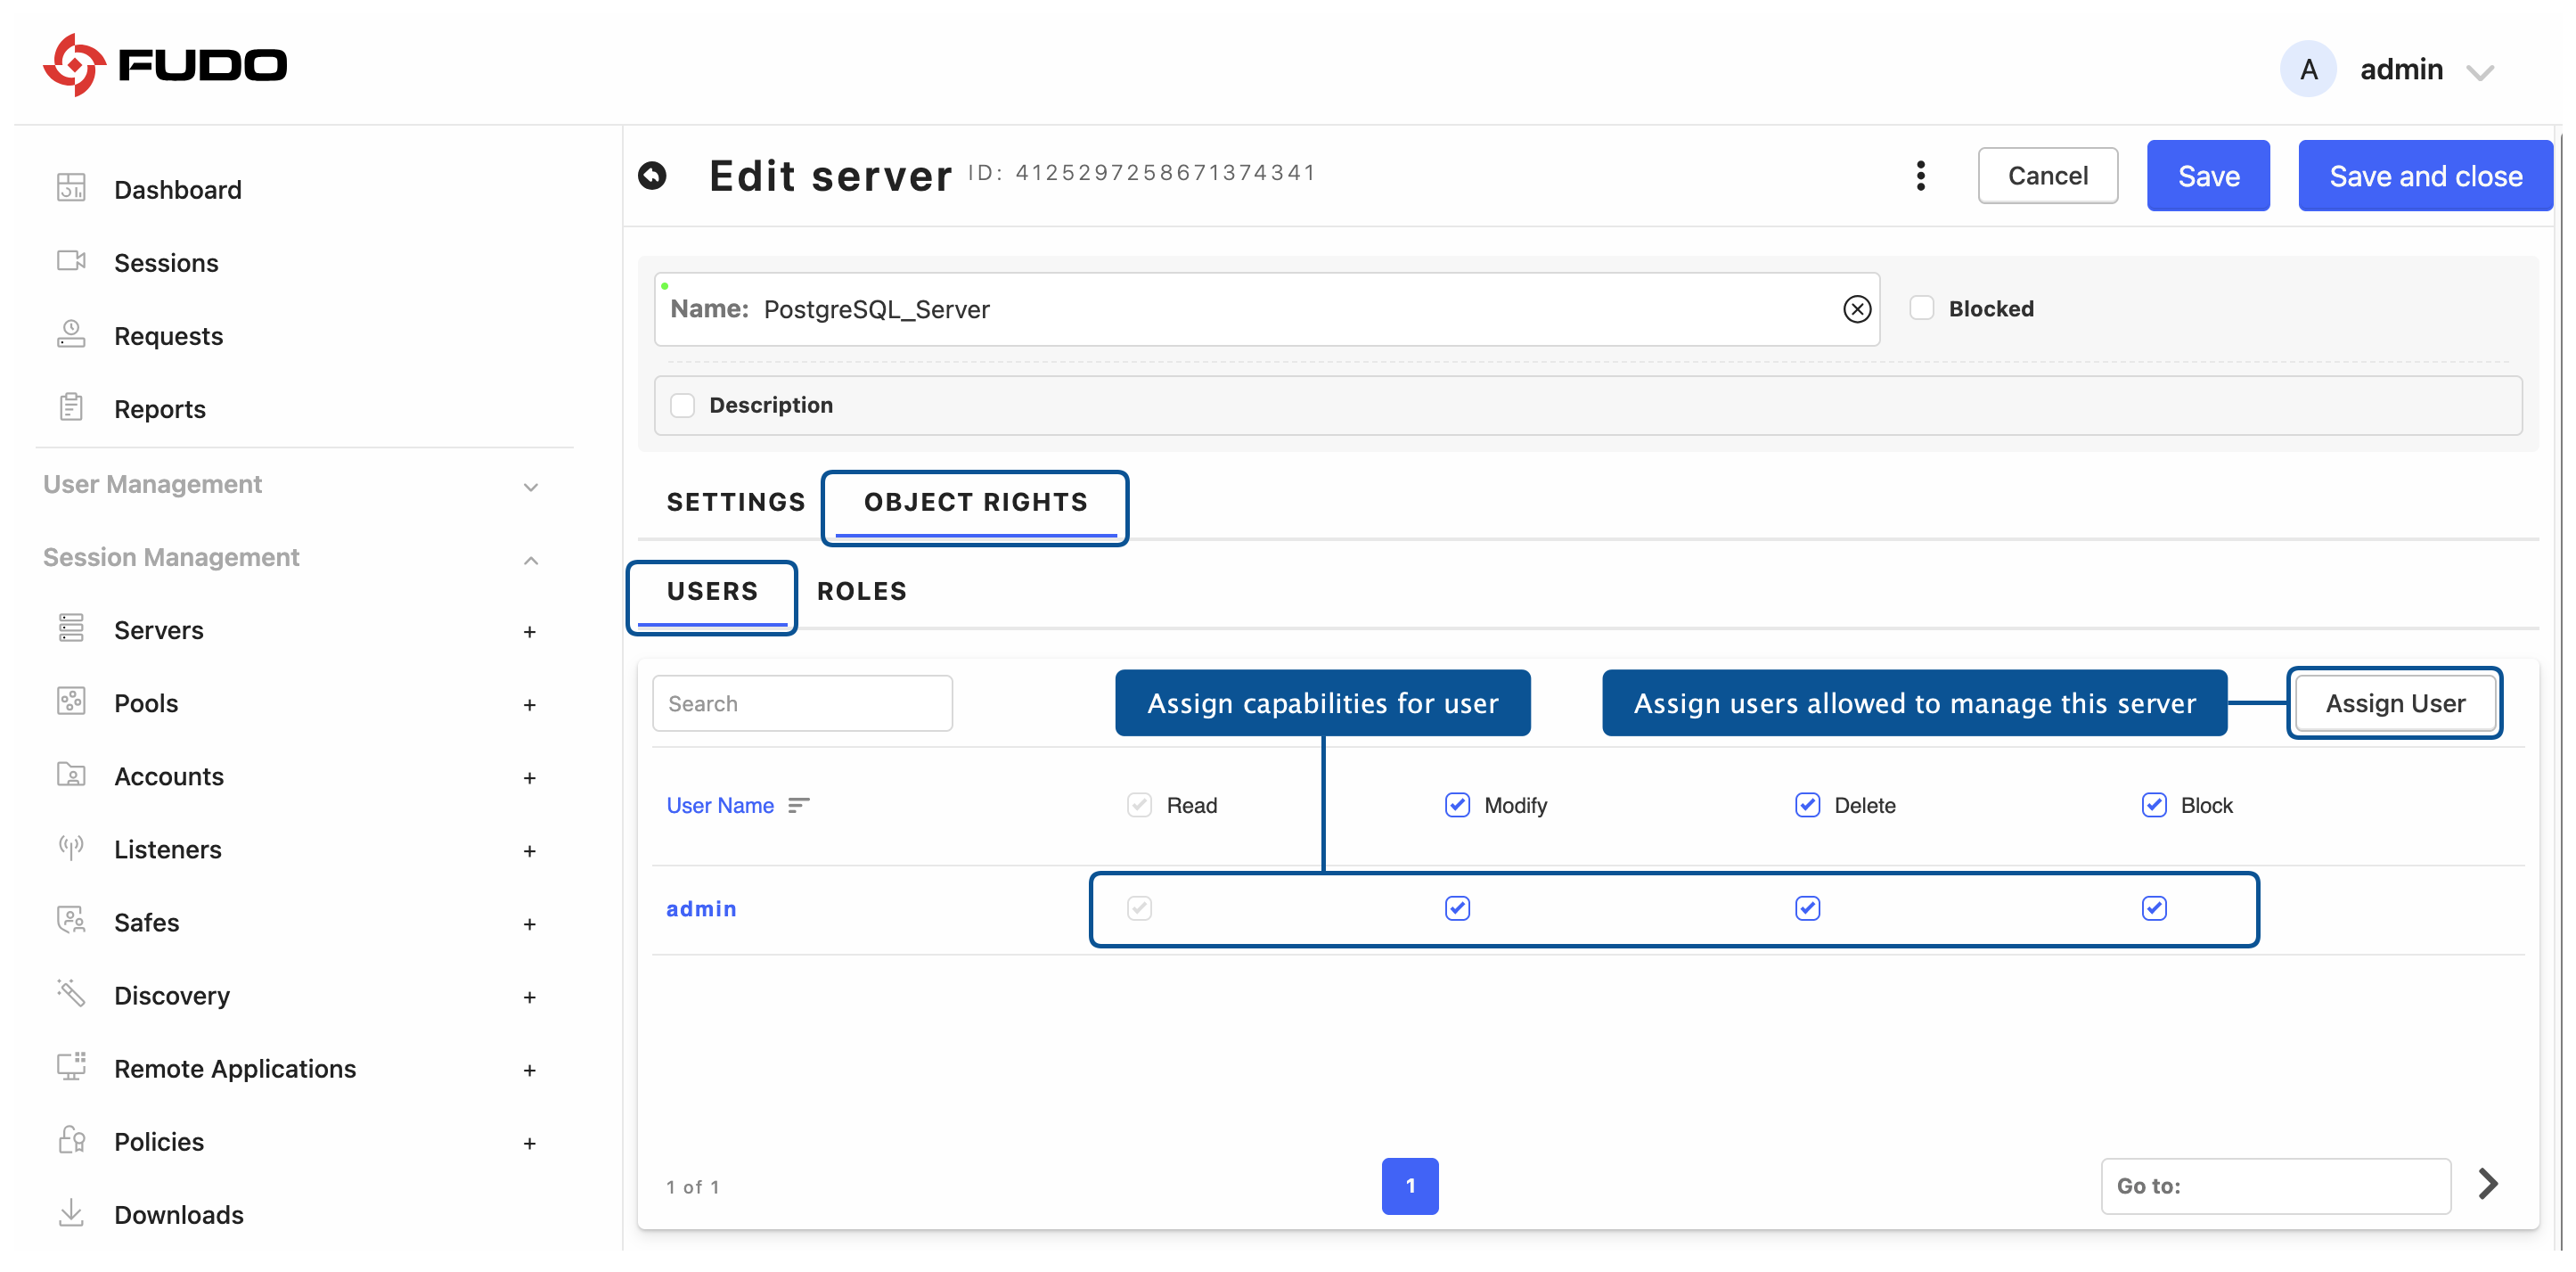The height and width of the screenshot is (1272, 2576).
Task: Enable Description for PostgreSQL_Server
Action: click(683, 405)
